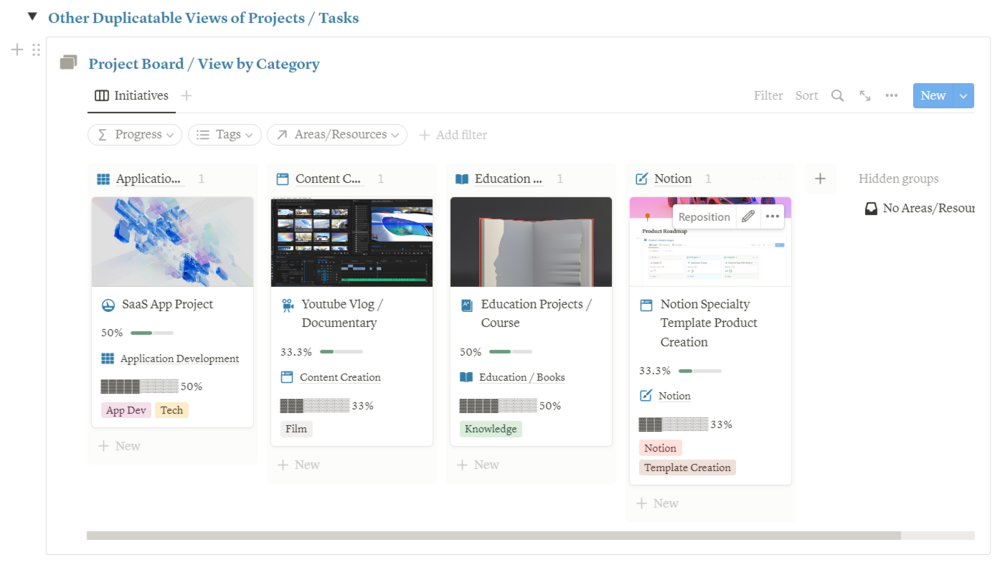
Task: Click the Reposition button on the cover
Action: (704, 217)
